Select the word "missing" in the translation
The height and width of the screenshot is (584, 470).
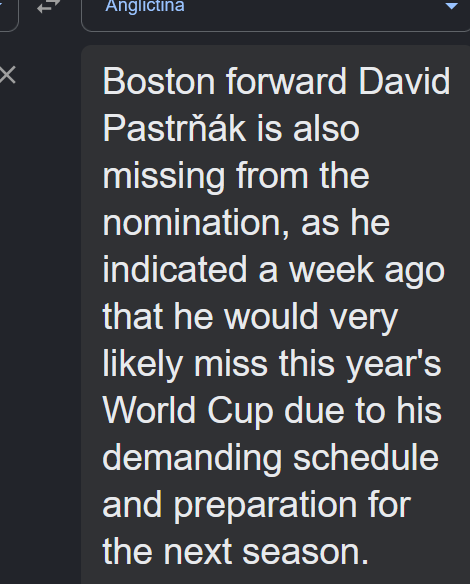pyautogui.click(x=164, y=178)
